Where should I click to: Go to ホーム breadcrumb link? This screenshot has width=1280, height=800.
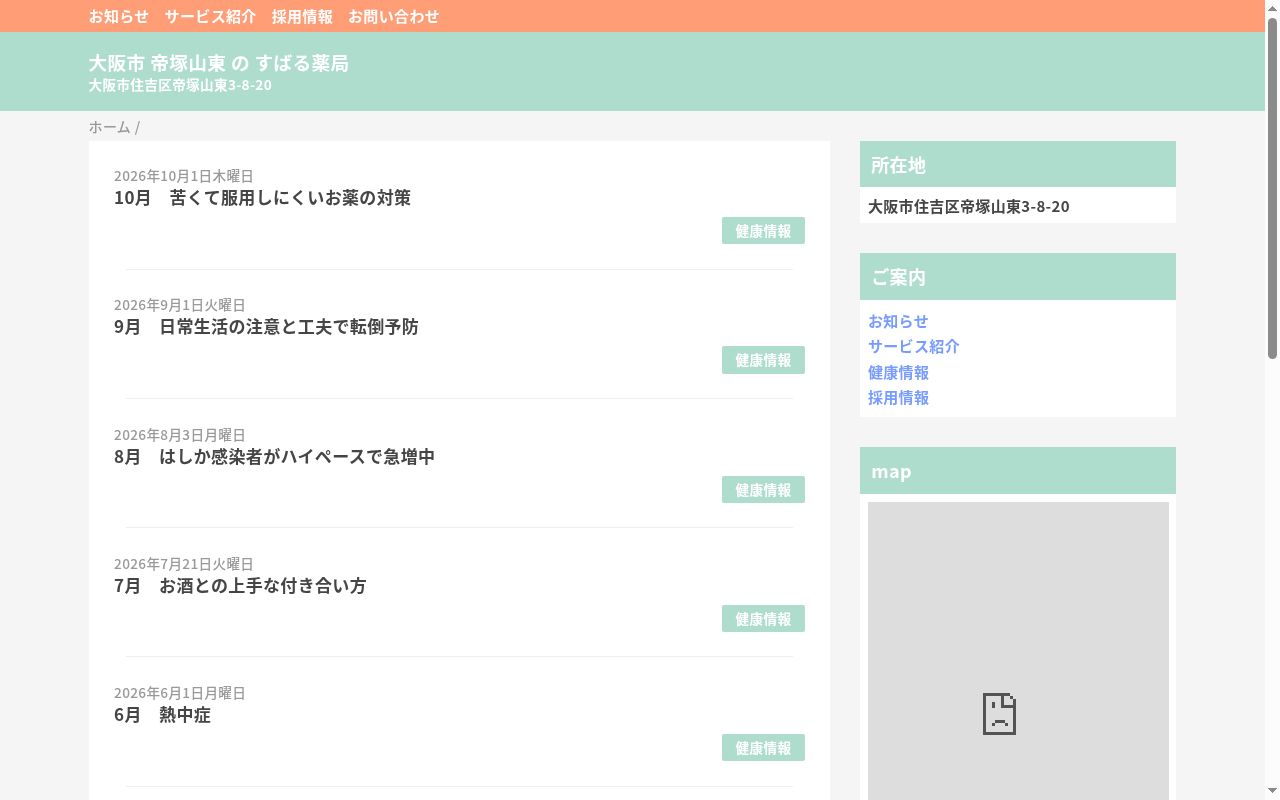(109, 127)
